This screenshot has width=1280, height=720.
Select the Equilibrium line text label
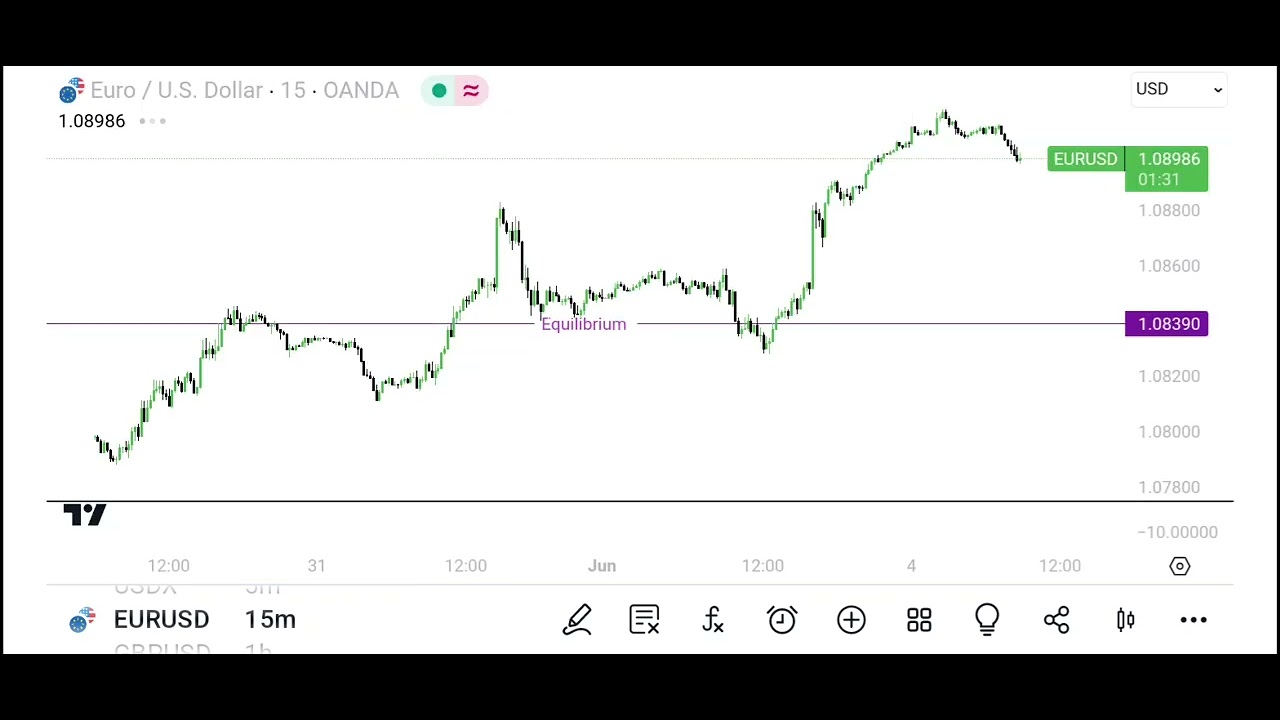click(x=583, y=324)
